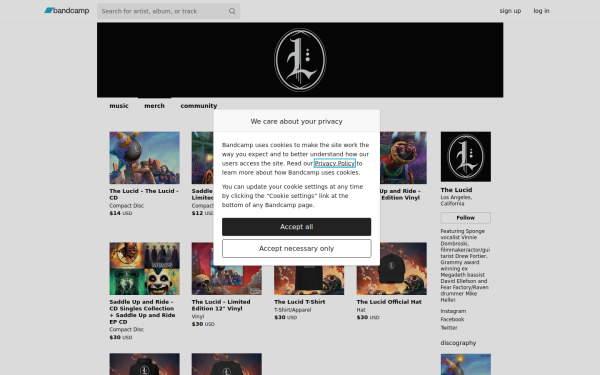Open The Lucid Limited Edition 12" Vinyl thumbnail
Screen dimensions: 600x375
tap(227, 280)
